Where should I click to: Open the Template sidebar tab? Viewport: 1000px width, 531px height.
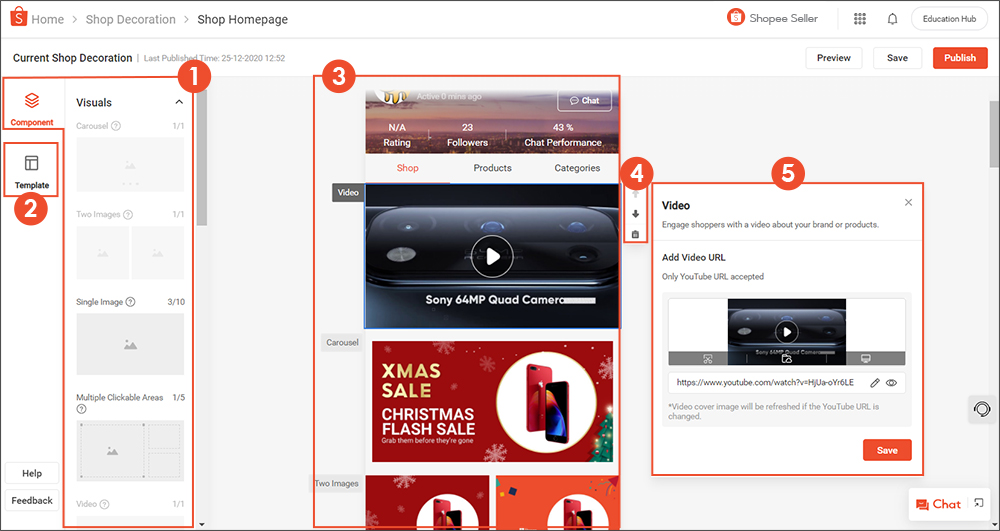click(x=32, y=170)
